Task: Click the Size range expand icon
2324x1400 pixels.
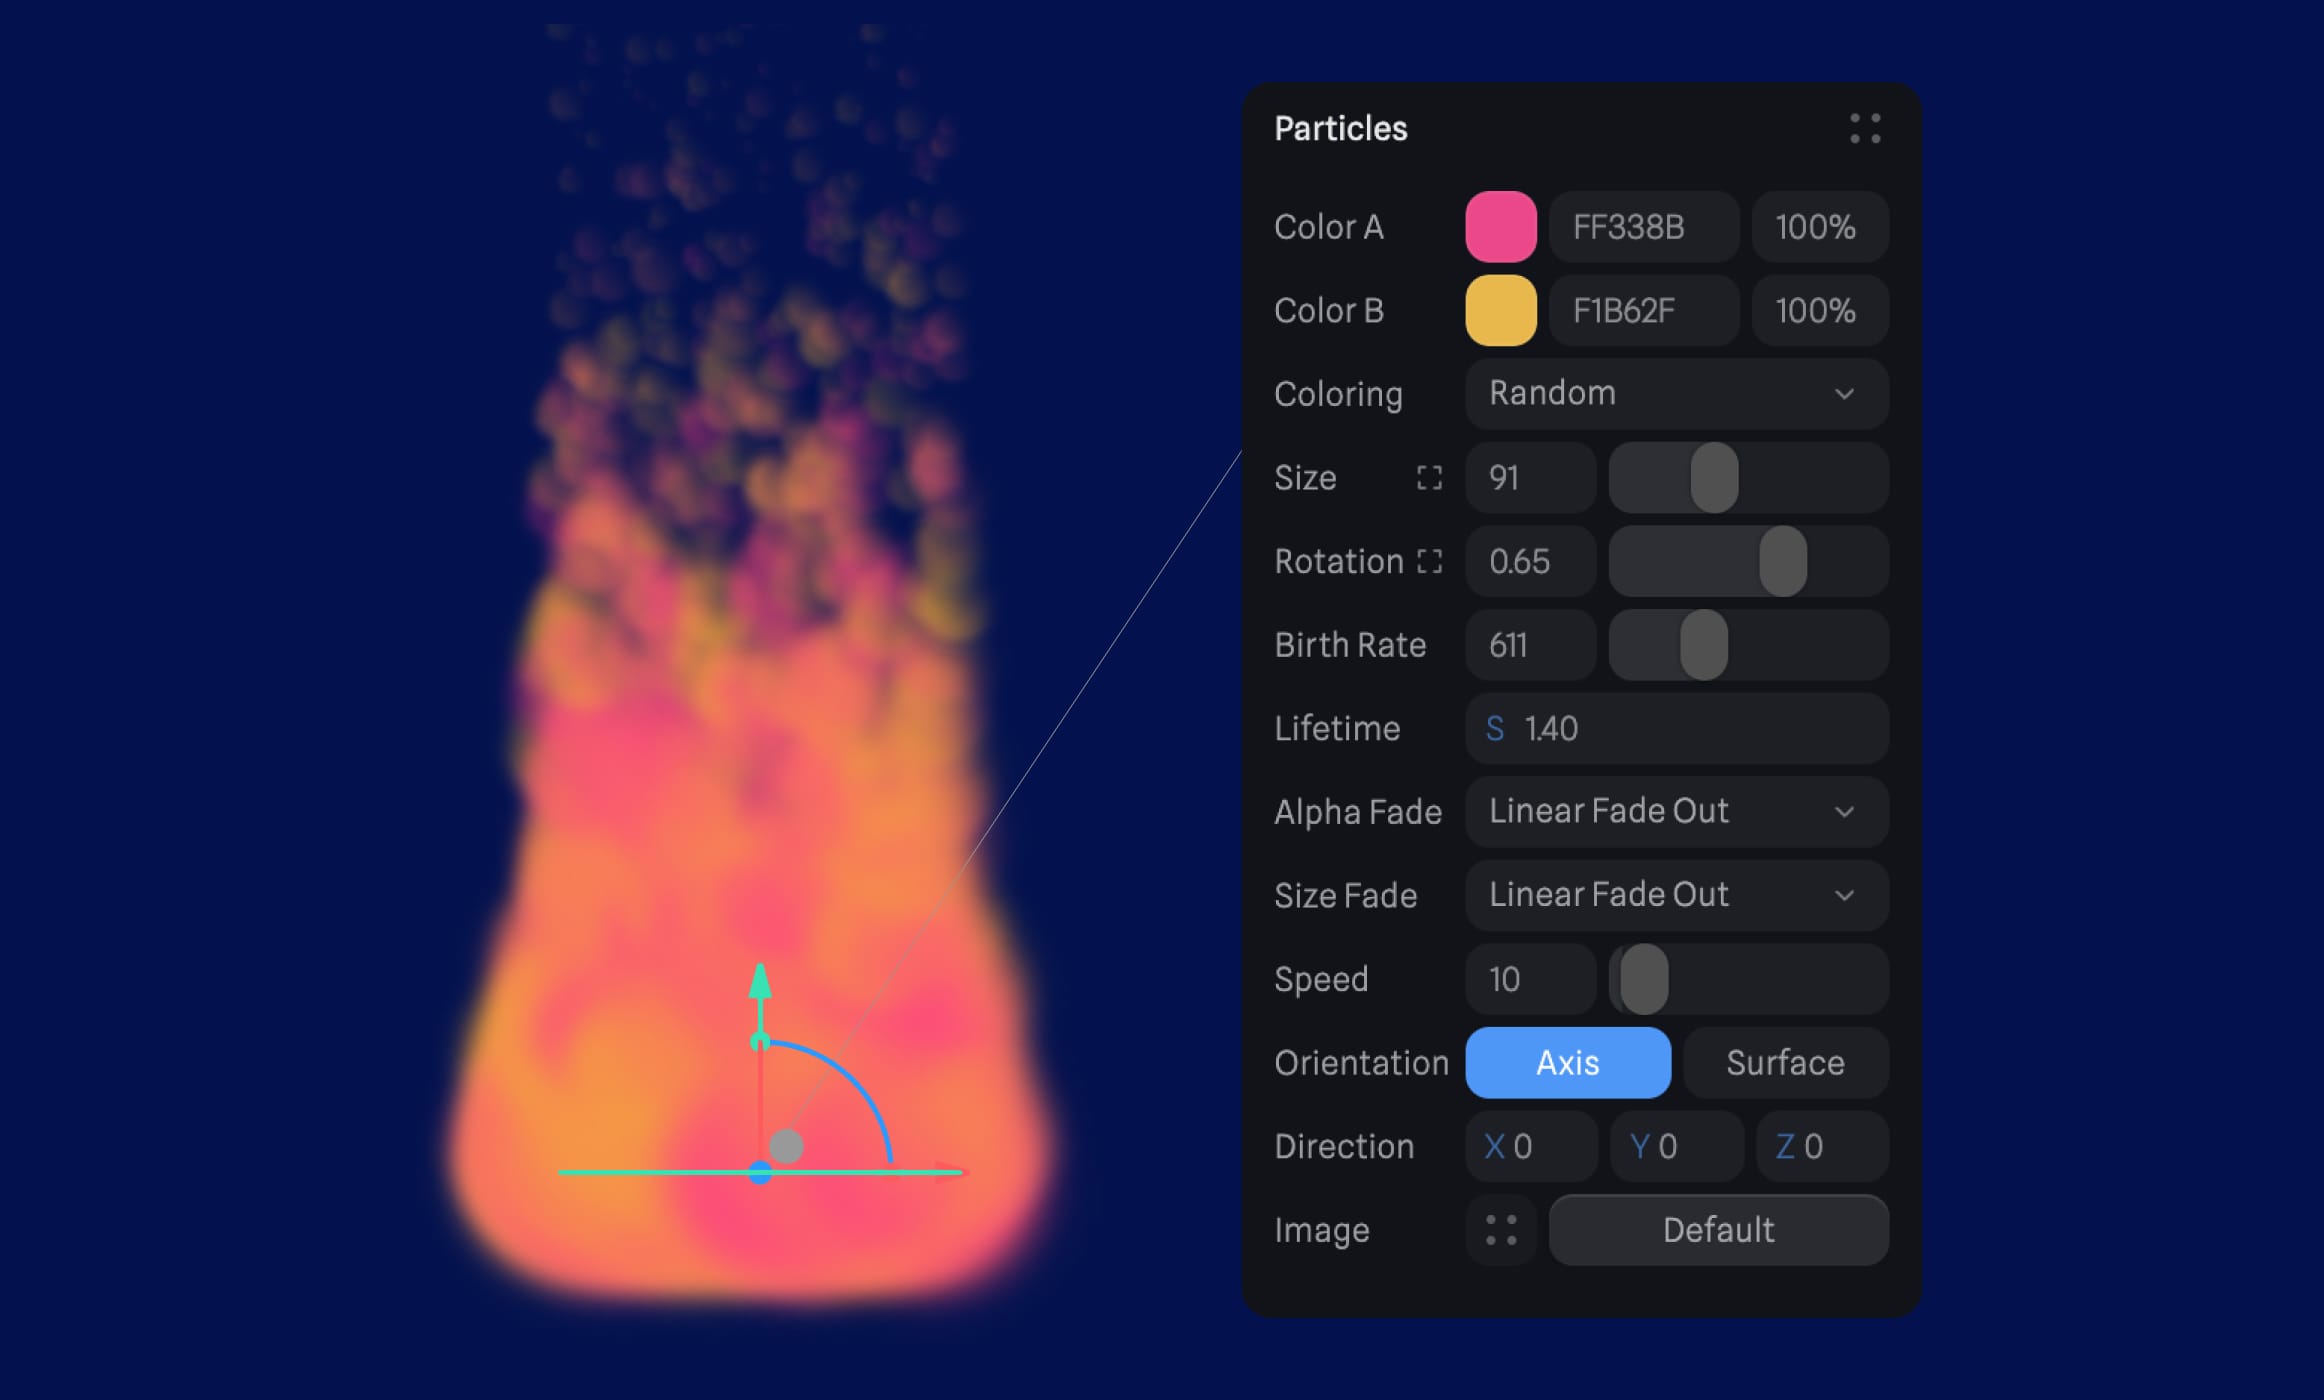Action: click(x=1429, y=478)
